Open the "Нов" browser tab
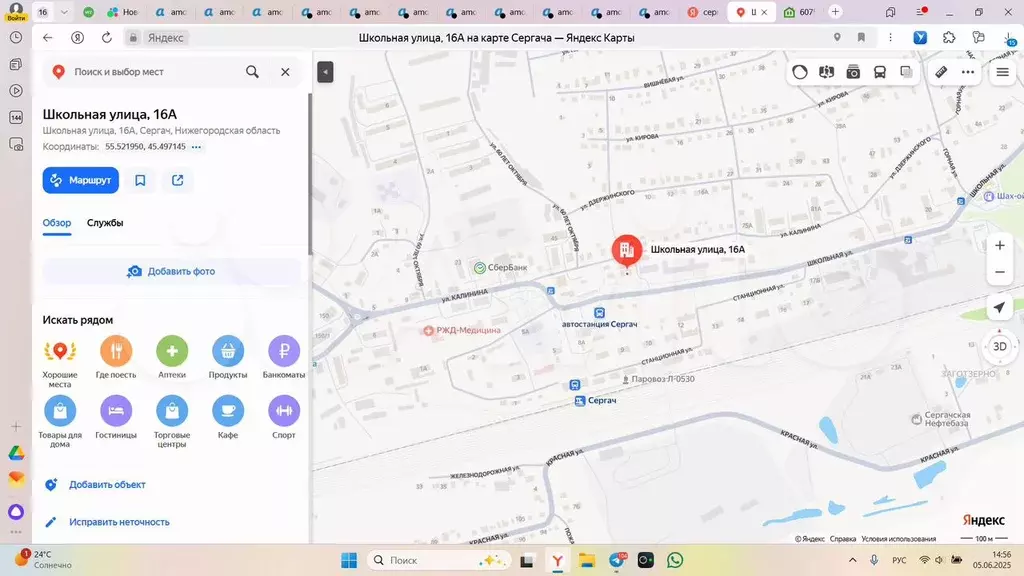The width and height of the screenshot is (1024, 576). coord(123,12)
